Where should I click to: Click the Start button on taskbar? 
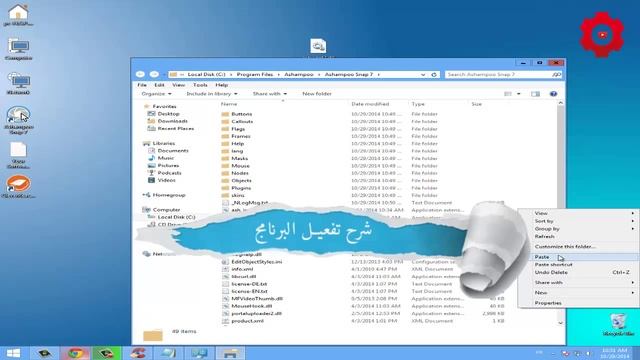tap(13, 353)
